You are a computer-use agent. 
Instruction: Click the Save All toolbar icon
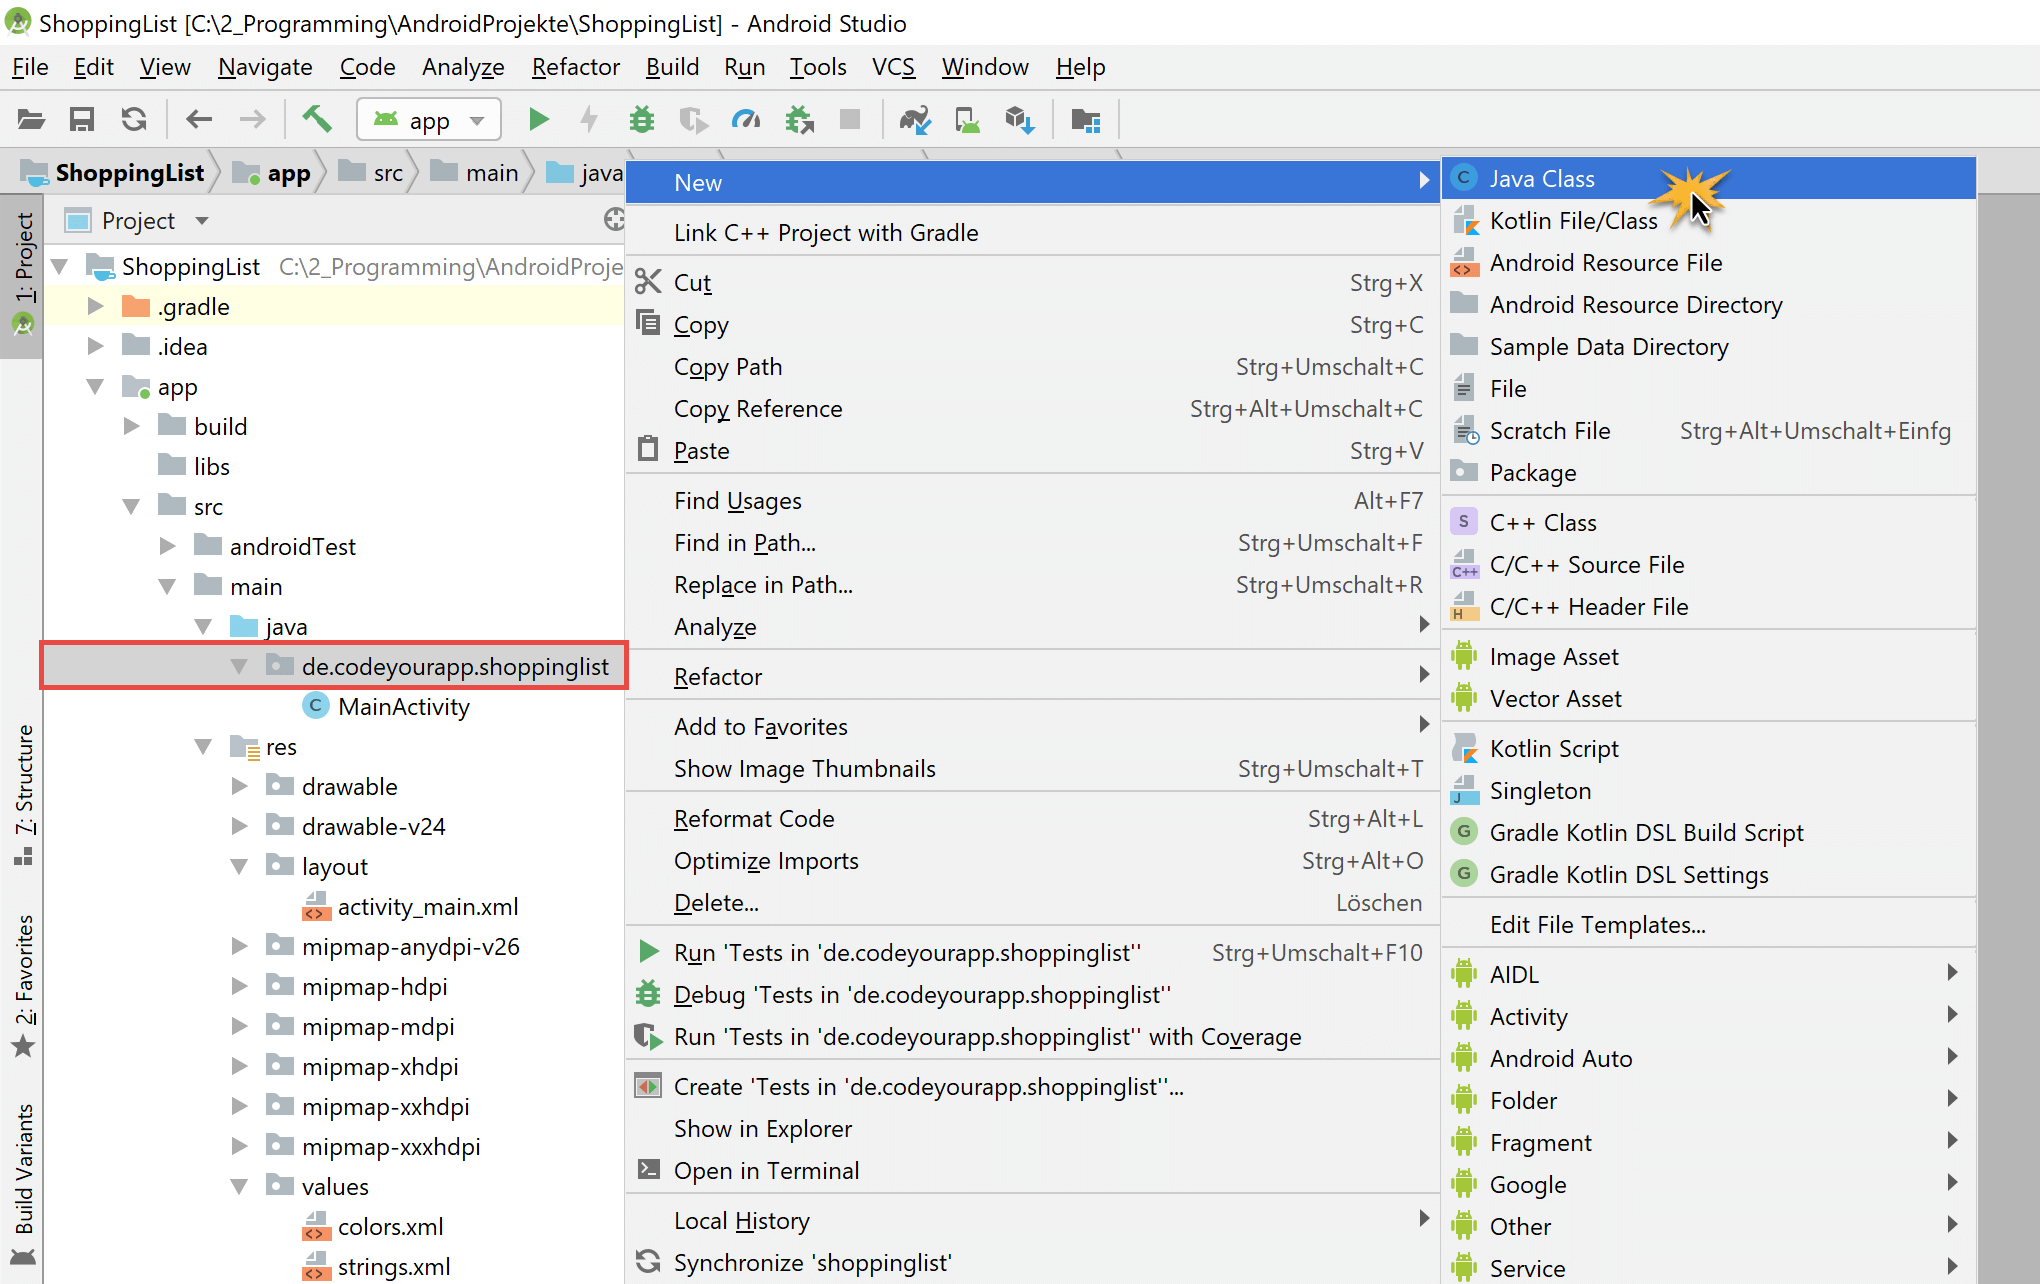pos(82,120)
